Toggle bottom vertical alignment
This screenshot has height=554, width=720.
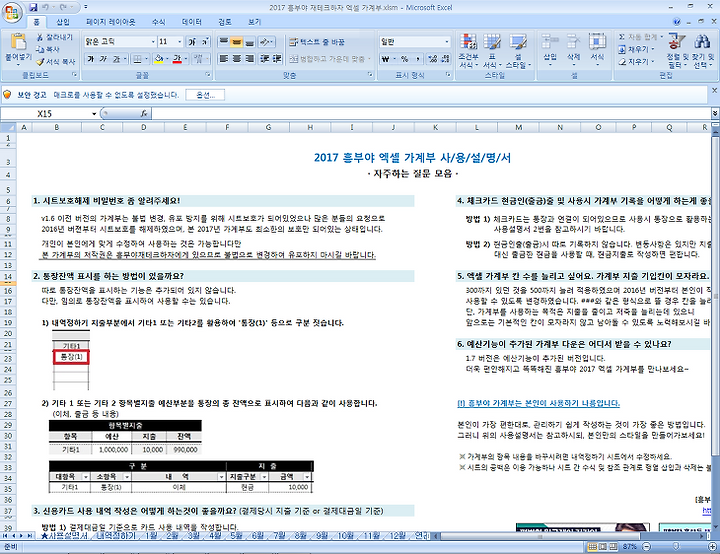coord(250,42)
